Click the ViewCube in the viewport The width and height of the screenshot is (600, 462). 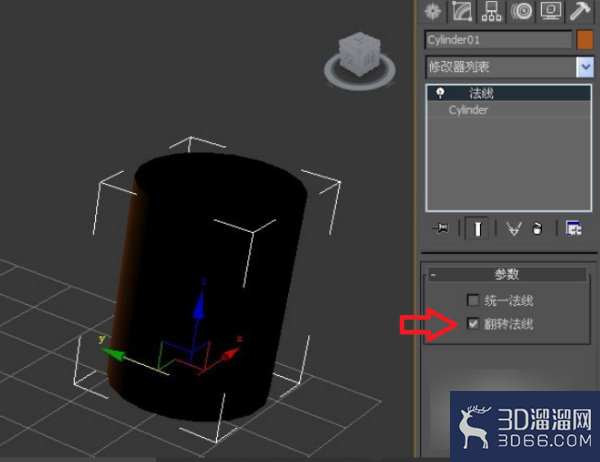[x=359, y=54]
